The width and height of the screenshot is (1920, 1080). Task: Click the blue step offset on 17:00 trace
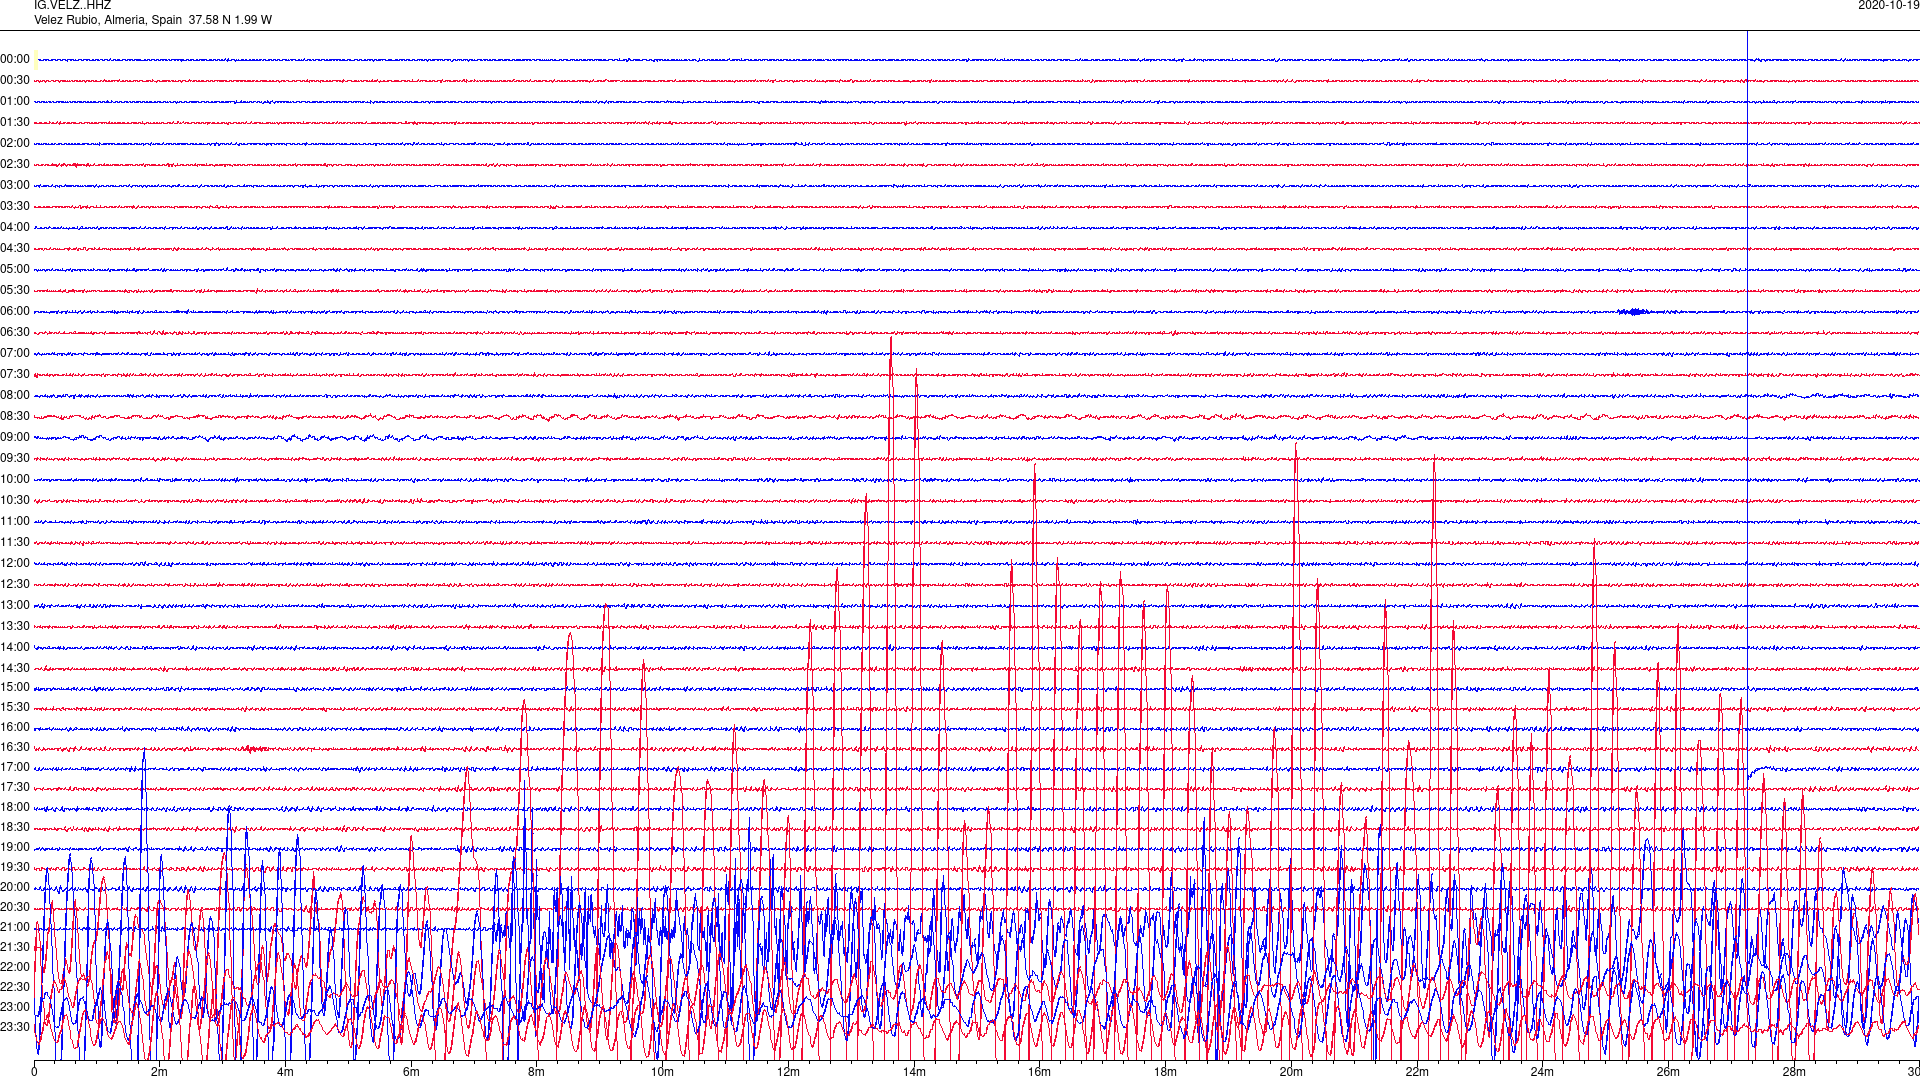click(x=1761, y=771)
